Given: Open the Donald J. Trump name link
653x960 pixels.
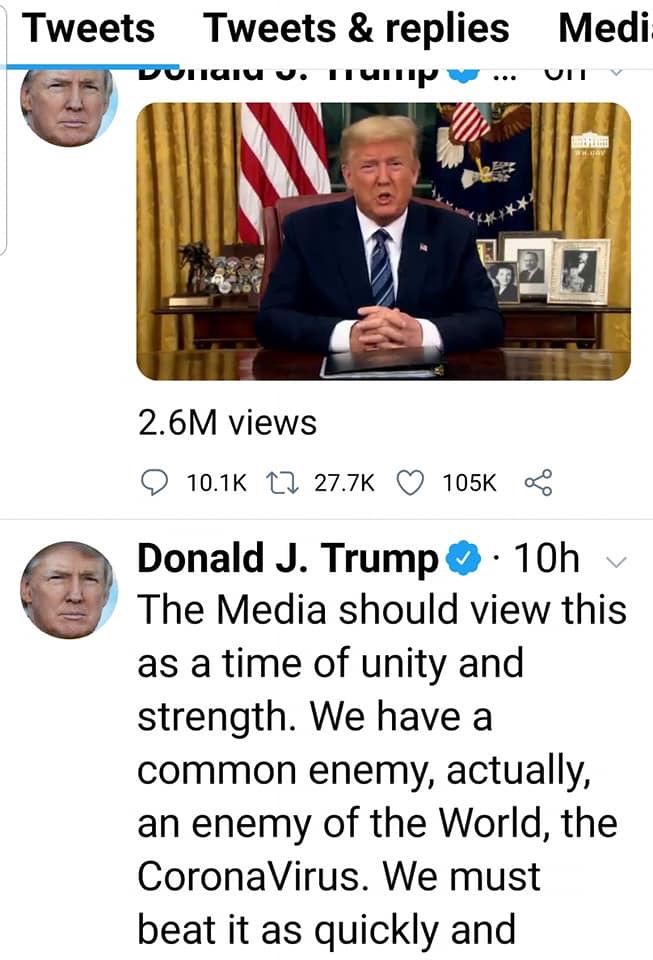Looking at the screenshot, I should 288,558.
